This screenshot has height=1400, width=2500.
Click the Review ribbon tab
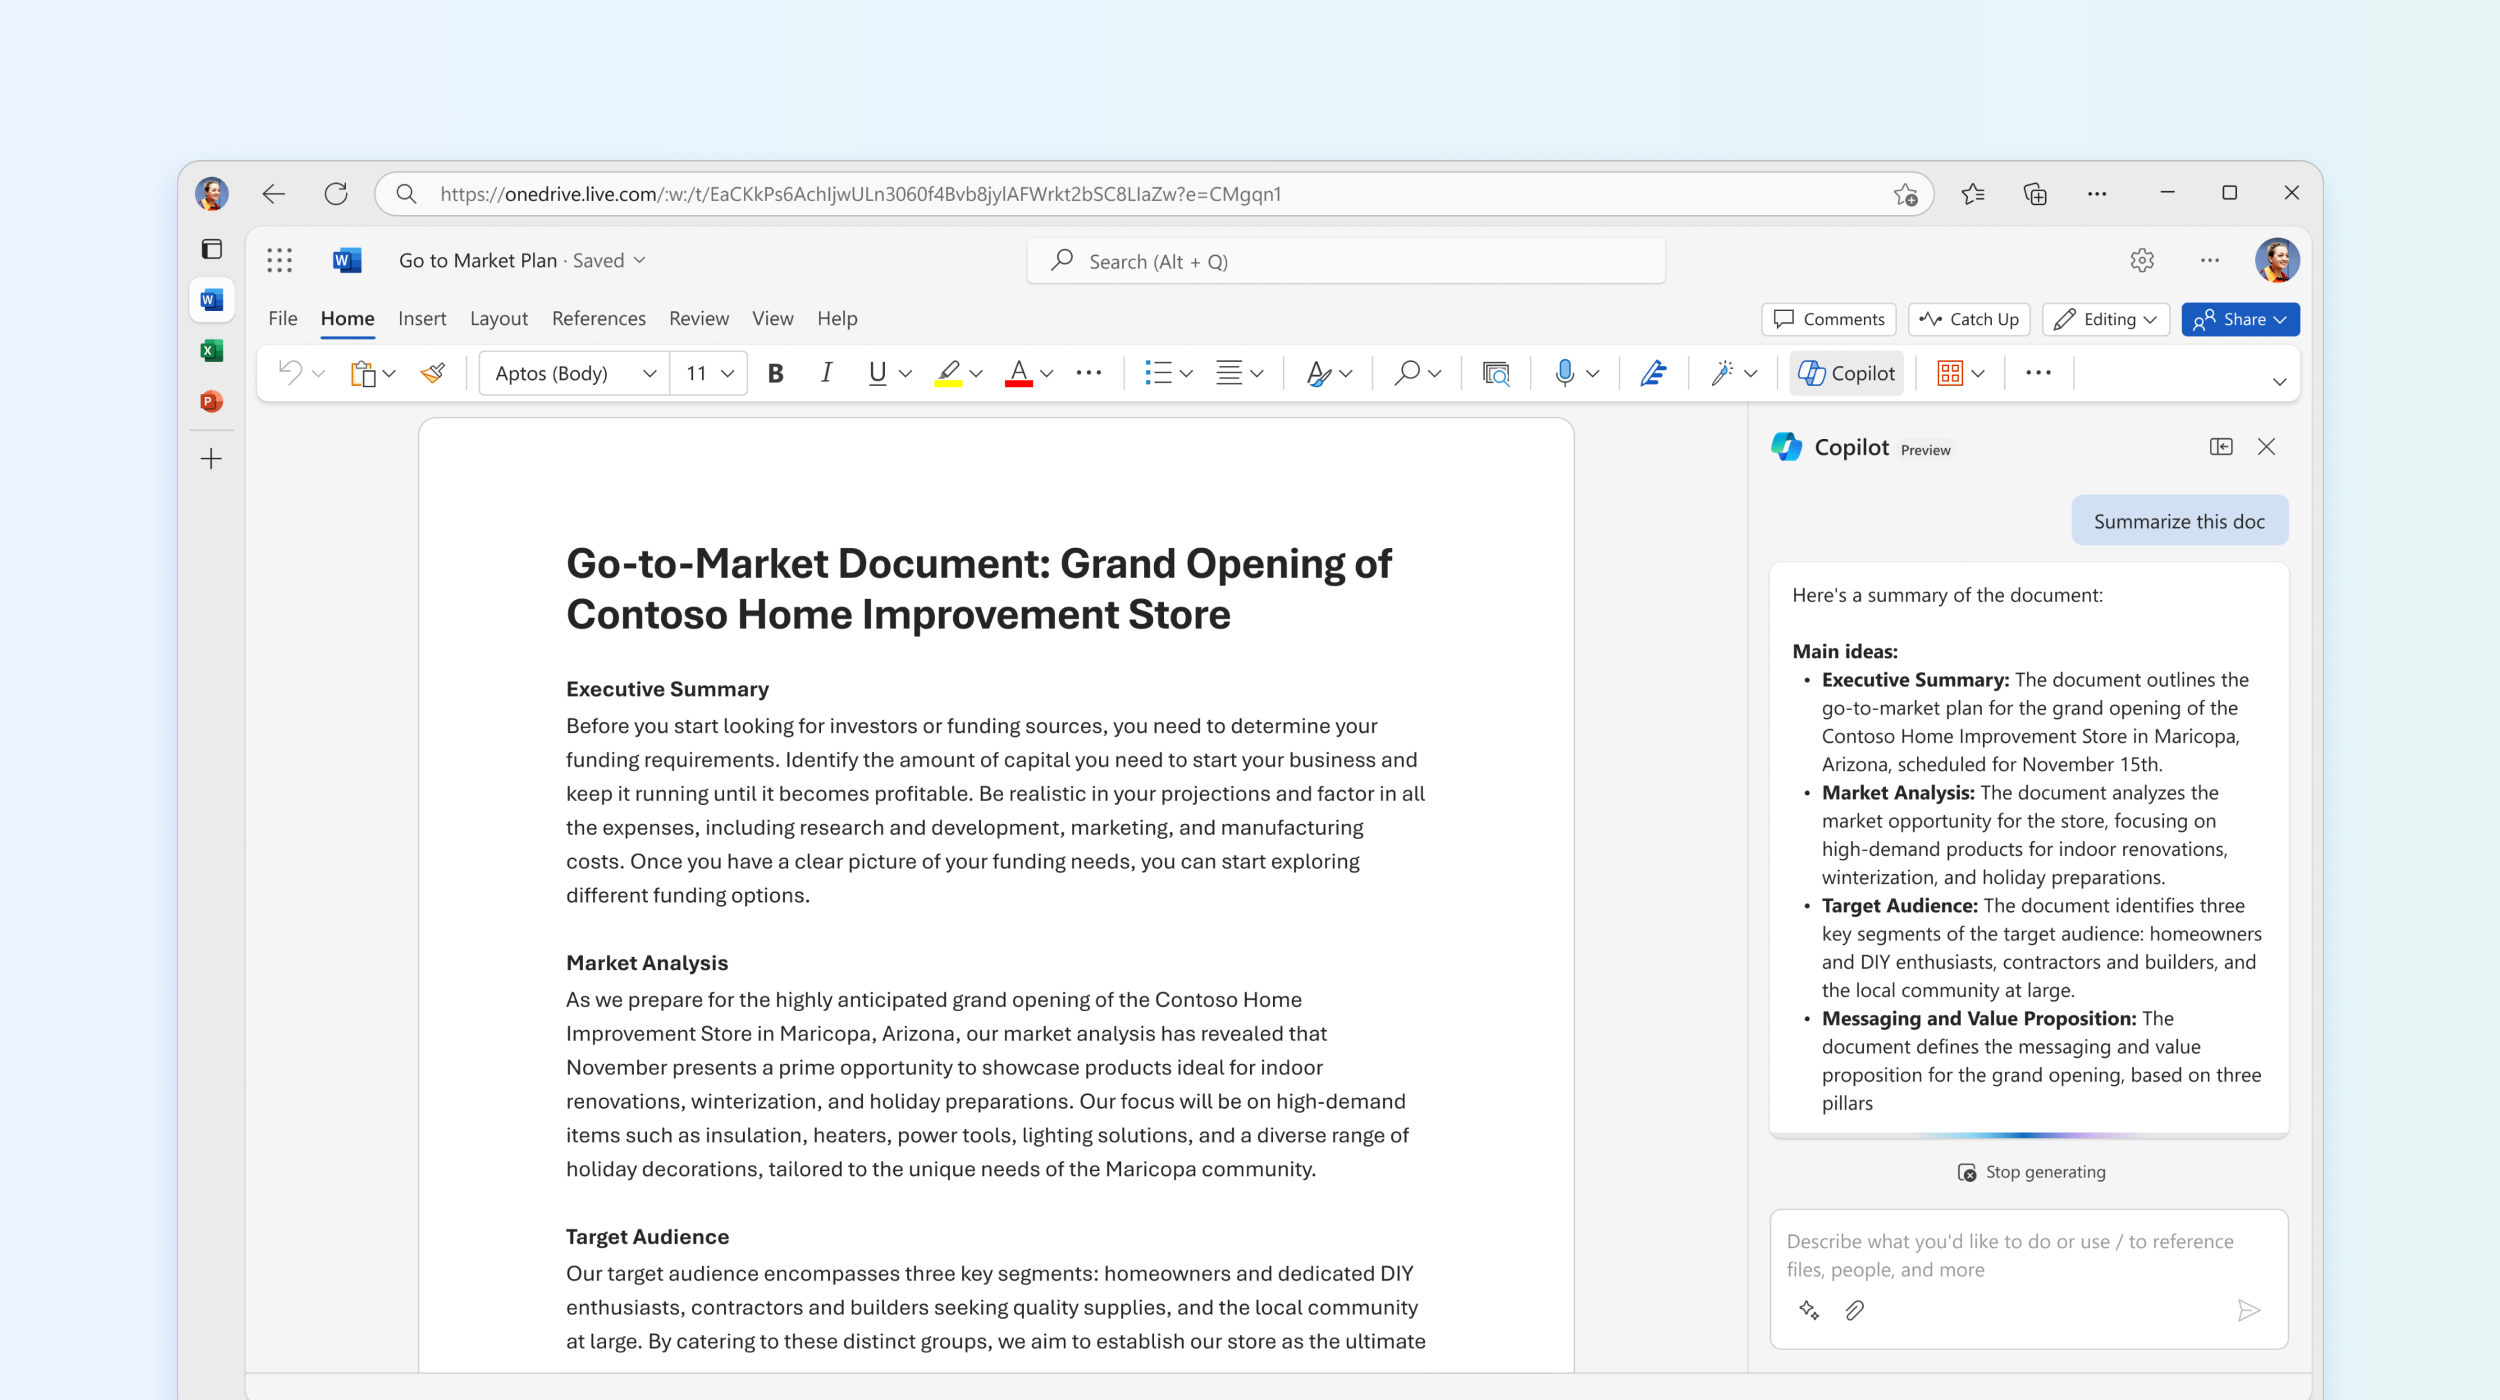coord(695,318)
